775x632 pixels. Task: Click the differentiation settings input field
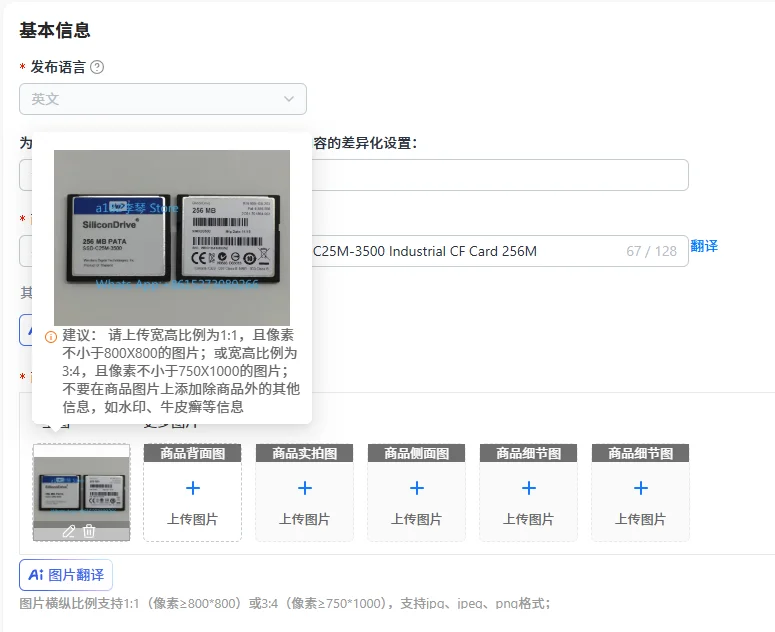click(354, 175)
